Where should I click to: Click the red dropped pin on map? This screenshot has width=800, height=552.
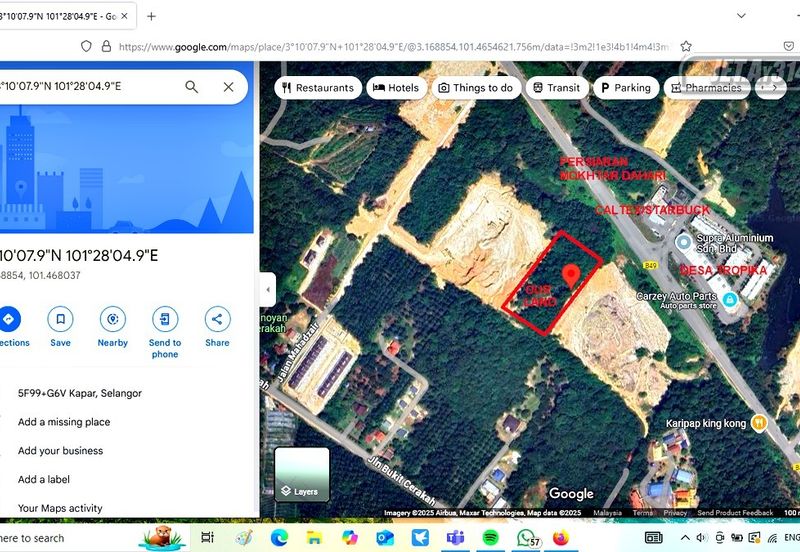click(x=572, y=275)
